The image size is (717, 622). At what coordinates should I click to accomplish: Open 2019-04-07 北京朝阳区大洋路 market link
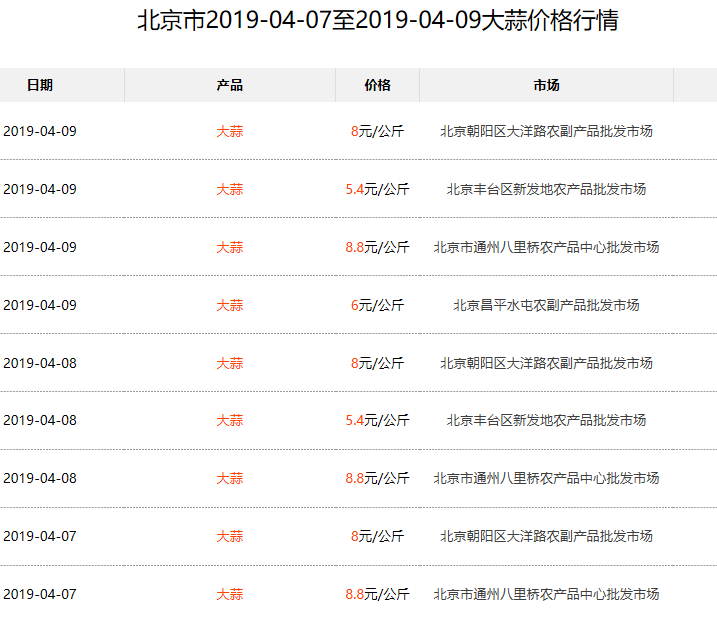coord(546,536)
